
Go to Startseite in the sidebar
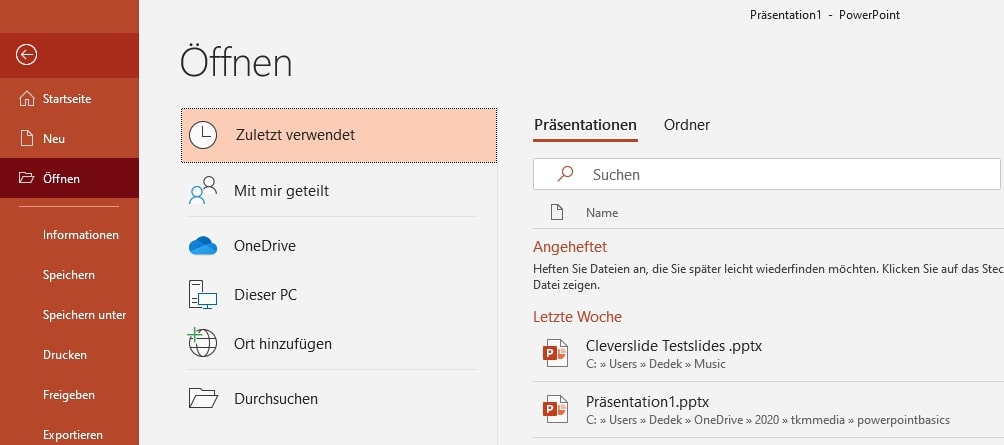tap(69, 99)
